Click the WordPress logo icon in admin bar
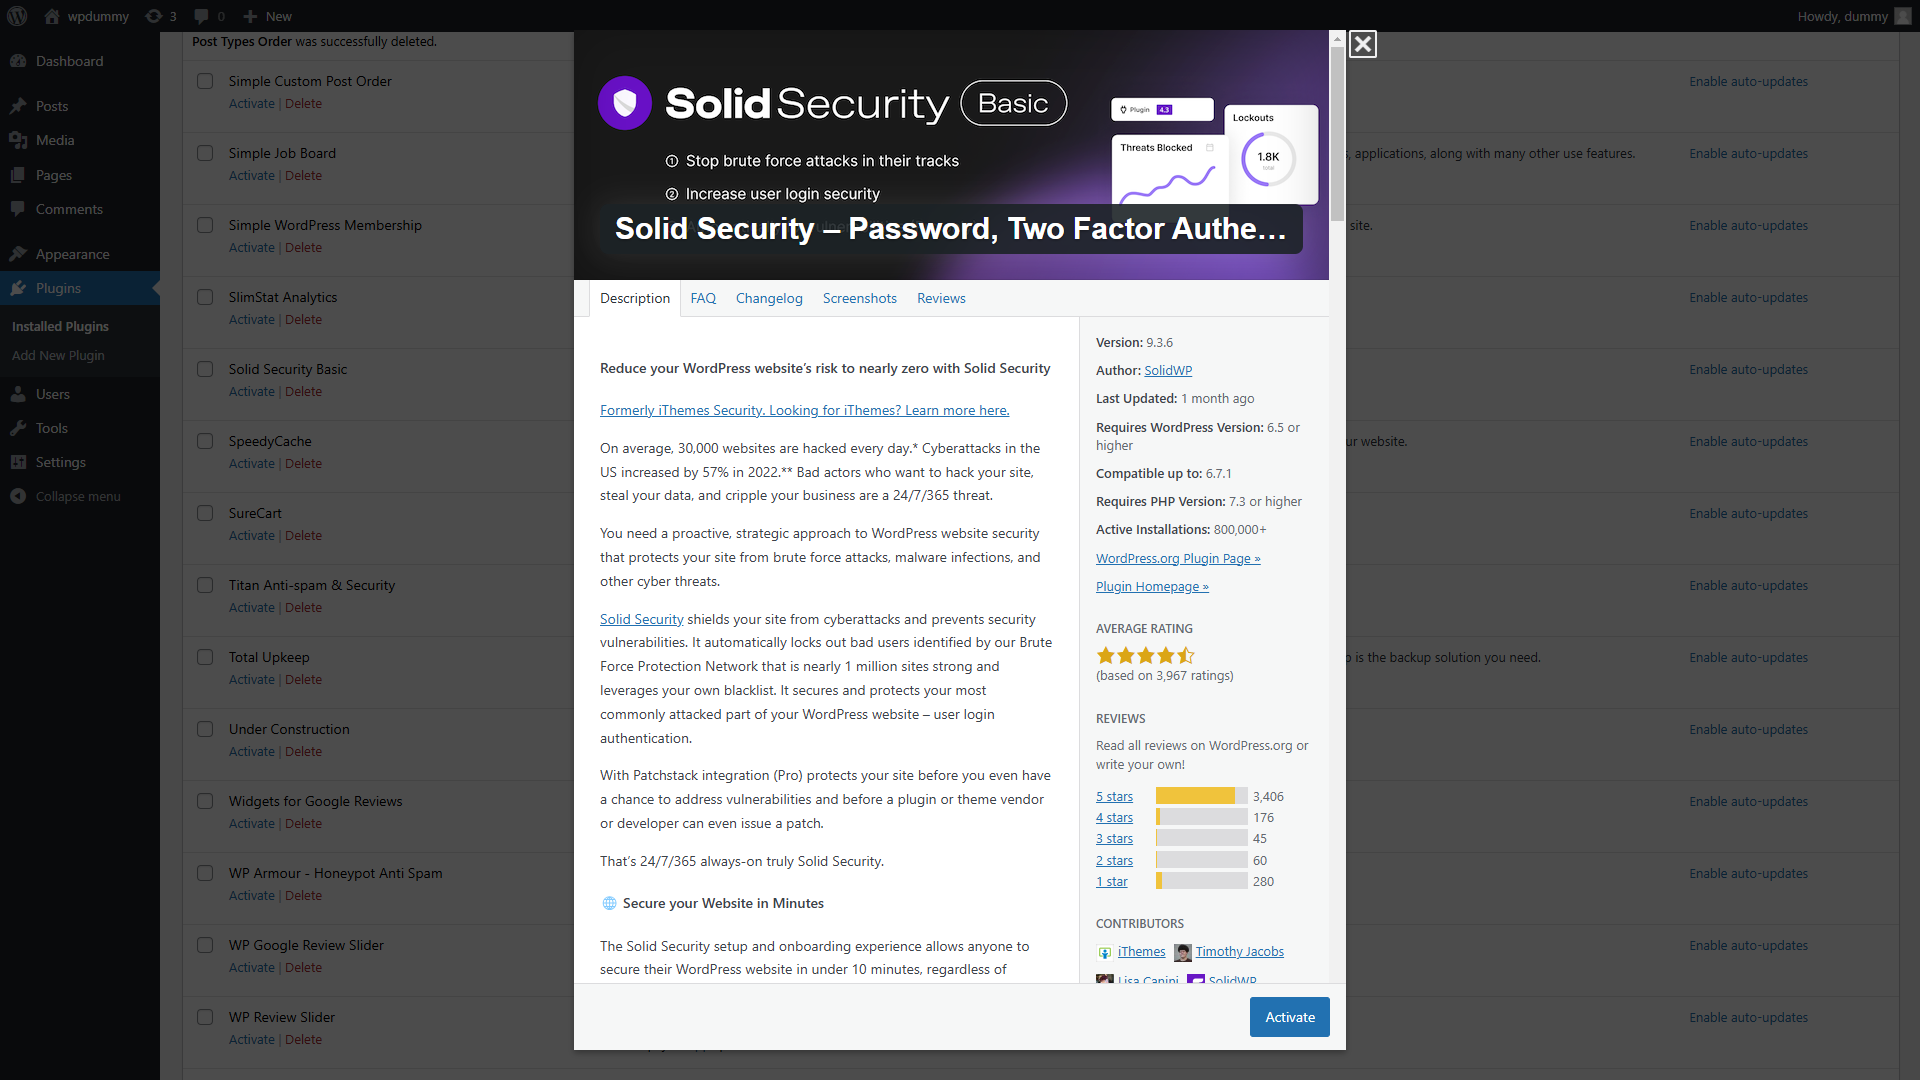This screenshot has height=1080, width=1920. tap(17, 16)
